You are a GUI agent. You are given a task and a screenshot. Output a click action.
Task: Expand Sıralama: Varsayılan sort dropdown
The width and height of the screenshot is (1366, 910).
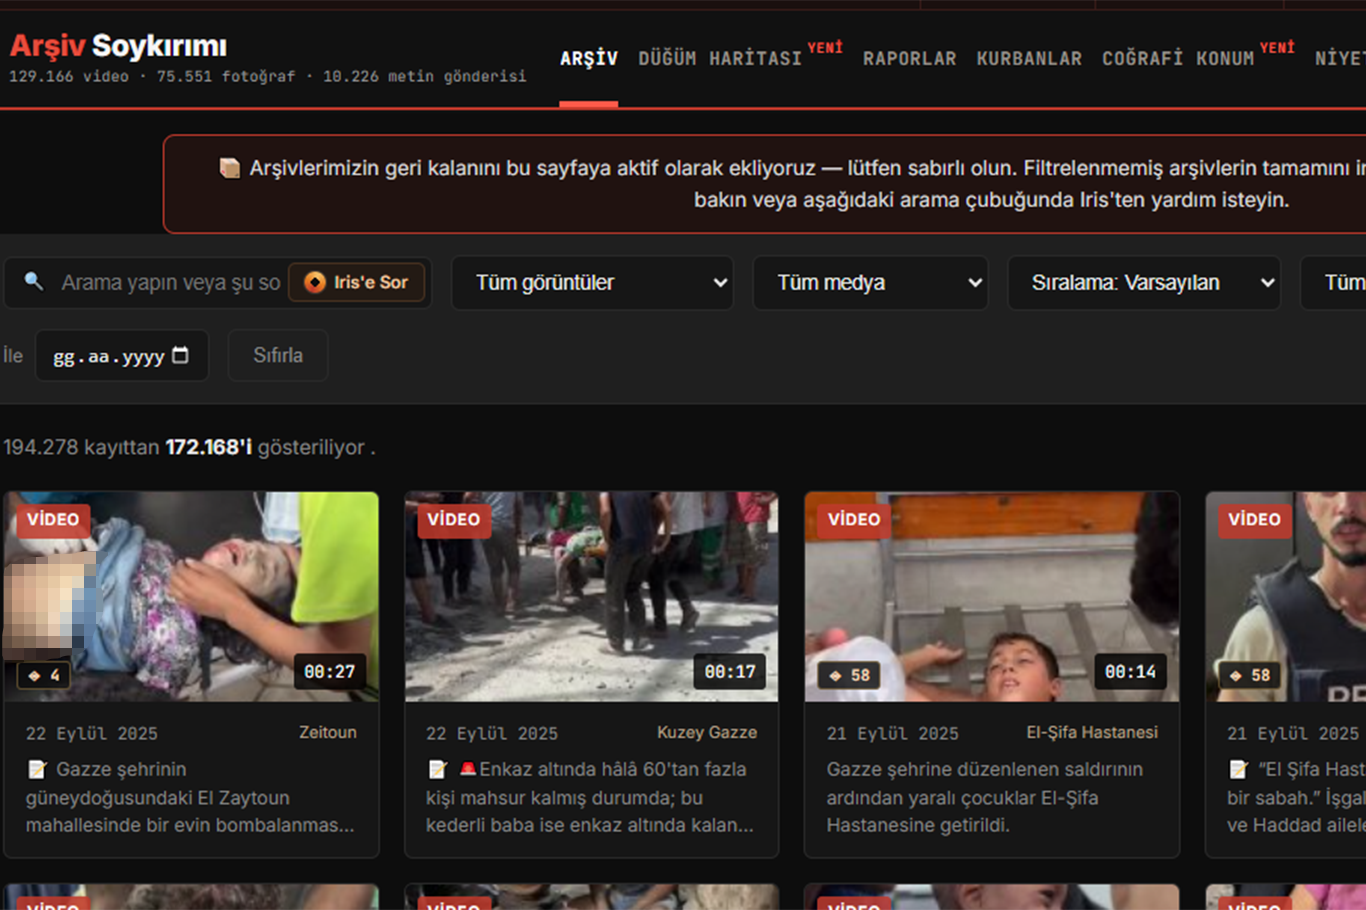click(1144, 283)
